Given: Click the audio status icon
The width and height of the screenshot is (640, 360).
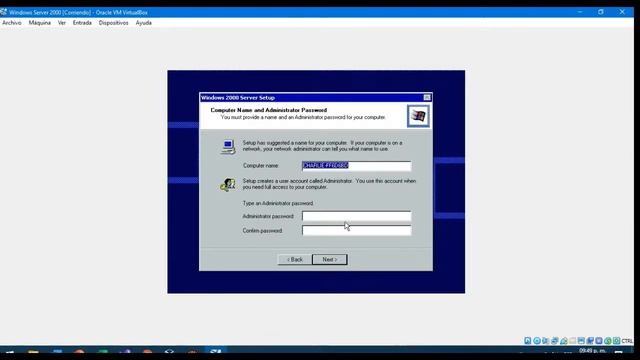Looking at the screenshot, I should click(x=546, y=340).
